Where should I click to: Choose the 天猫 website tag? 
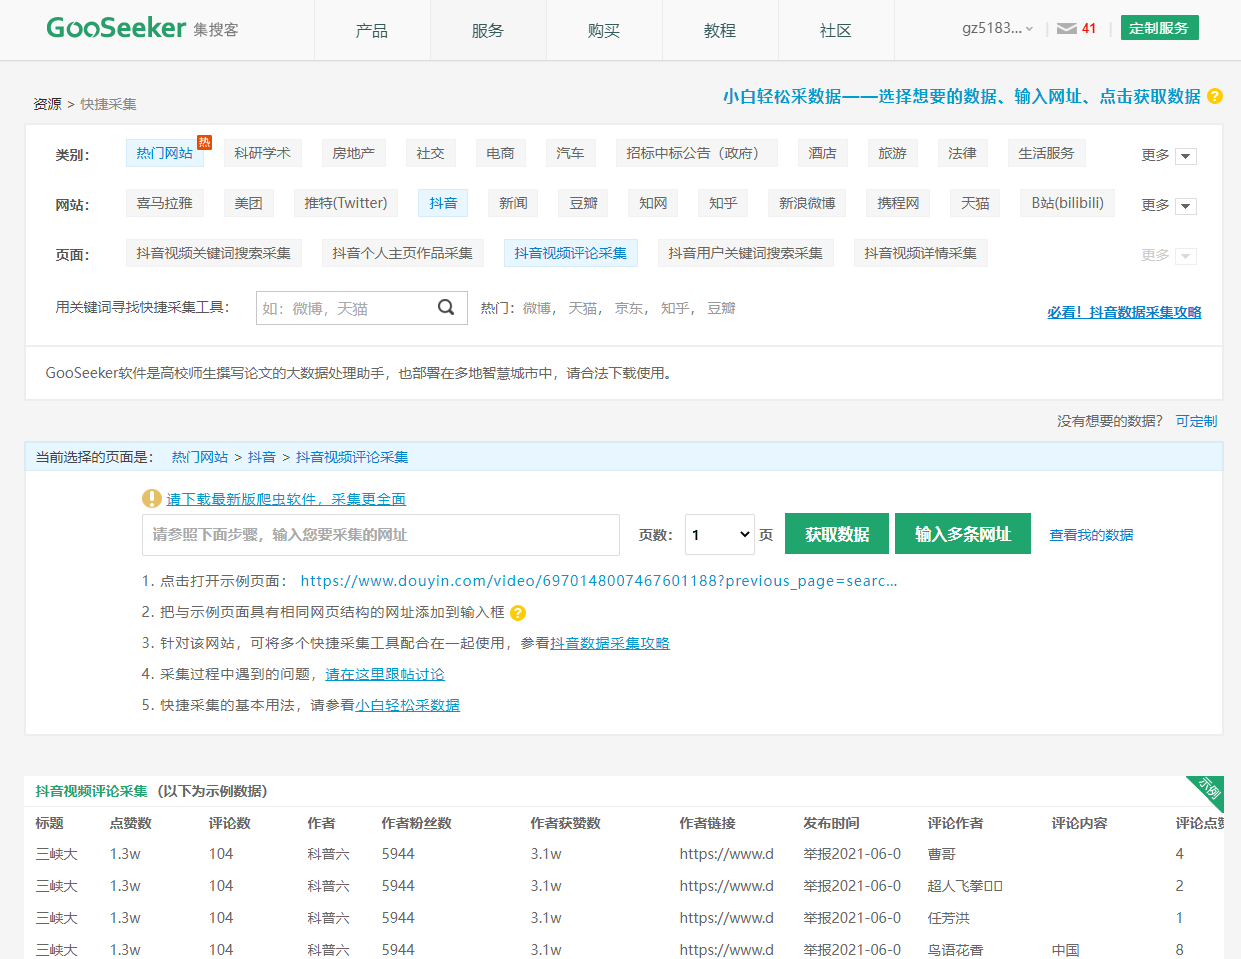click(975, 203)
